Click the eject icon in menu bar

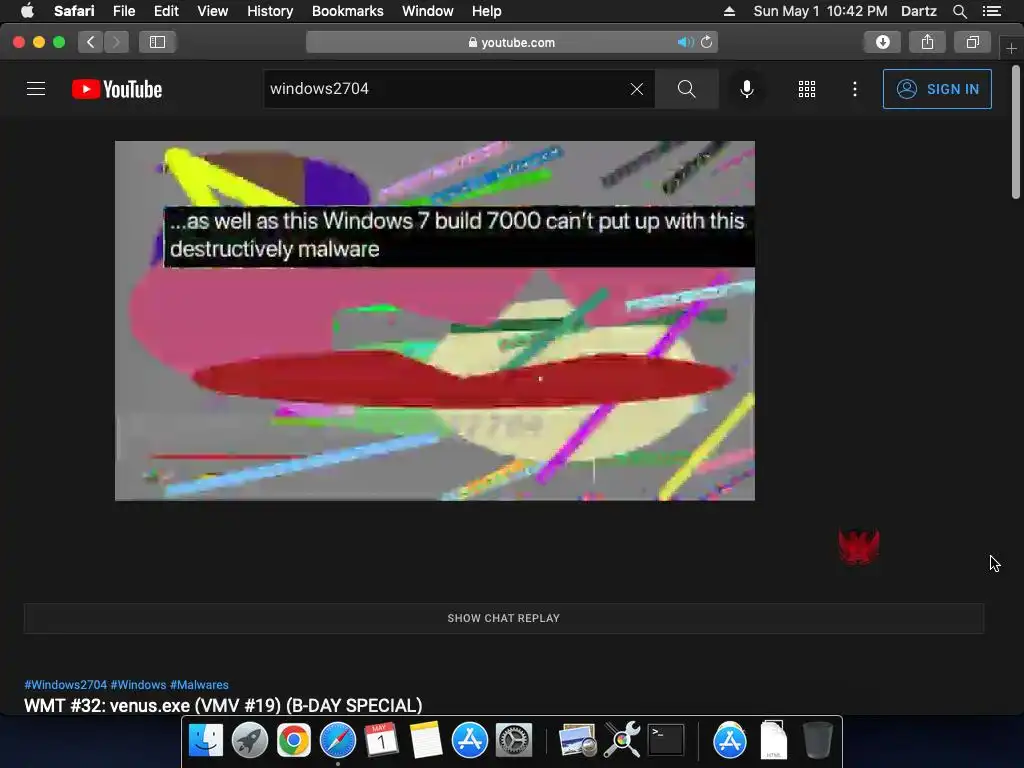pyautogui.click(x=729, y=11)
